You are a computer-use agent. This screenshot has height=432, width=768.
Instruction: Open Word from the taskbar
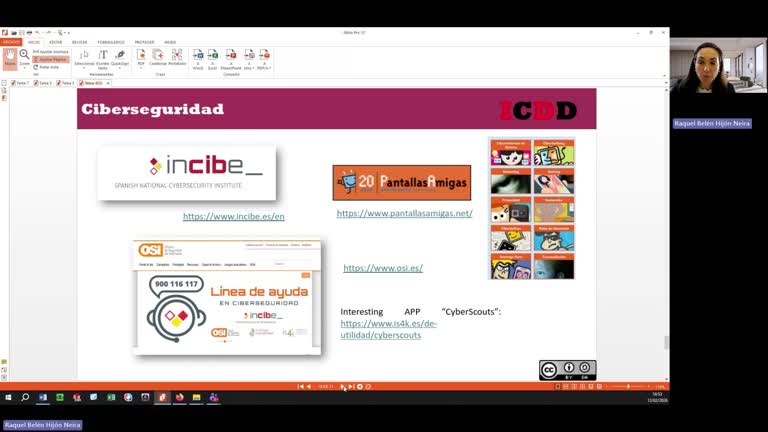[x=43, y=398]
